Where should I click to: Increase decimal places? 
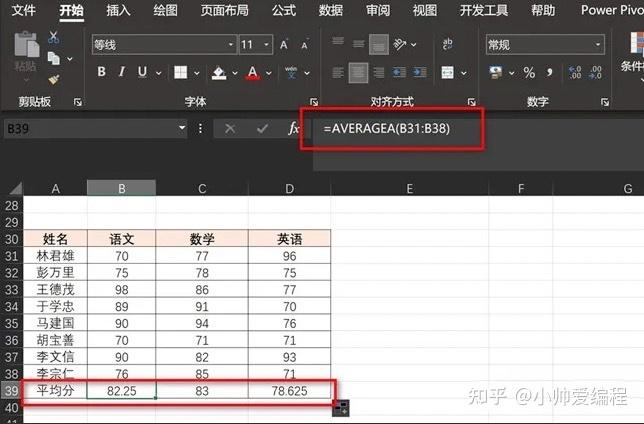(575, 72)
